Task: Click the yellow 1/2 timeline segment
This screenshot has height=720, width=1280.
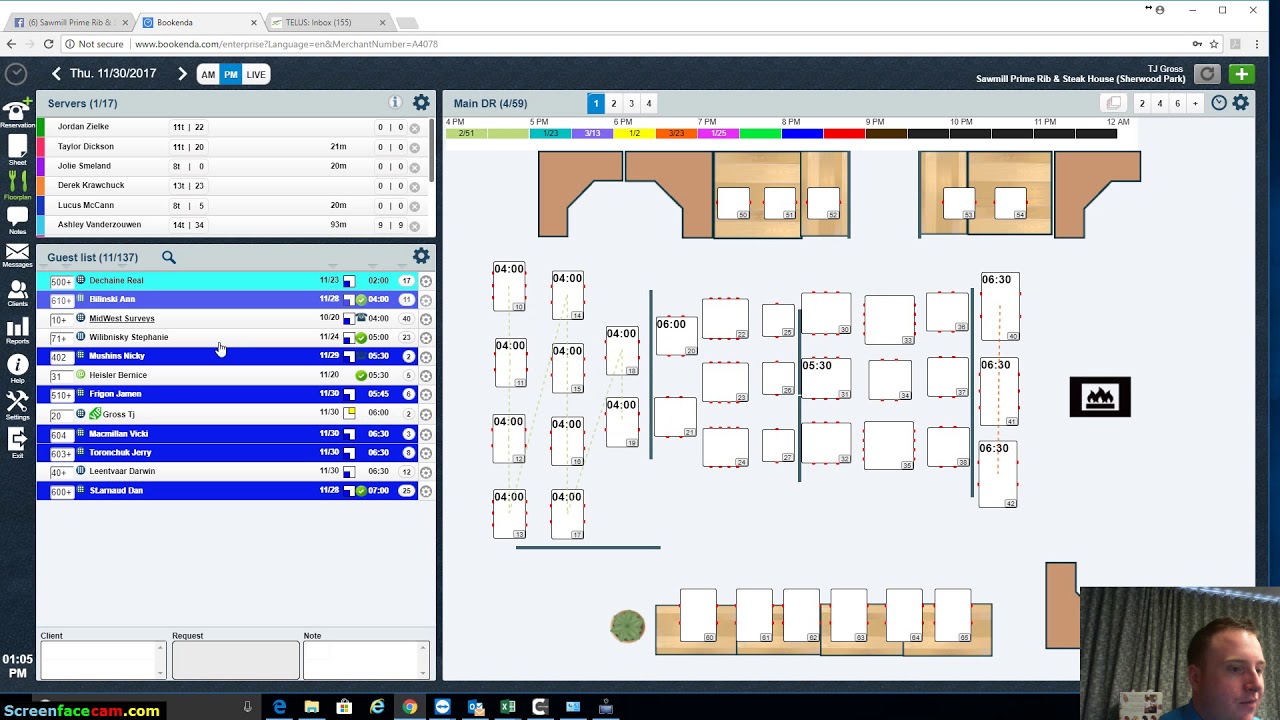Action: 634,133
